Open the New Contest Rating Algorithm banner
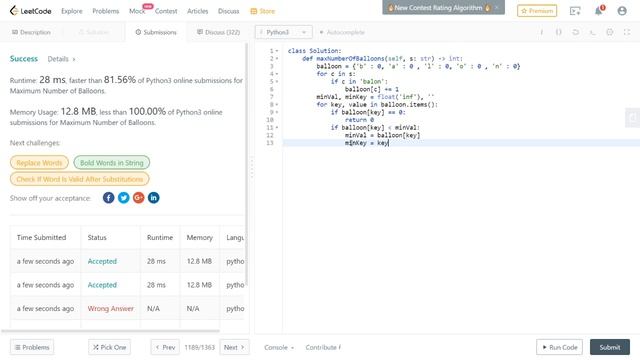Viewport: 640px width, 360px height. click(x=439, y=8)
